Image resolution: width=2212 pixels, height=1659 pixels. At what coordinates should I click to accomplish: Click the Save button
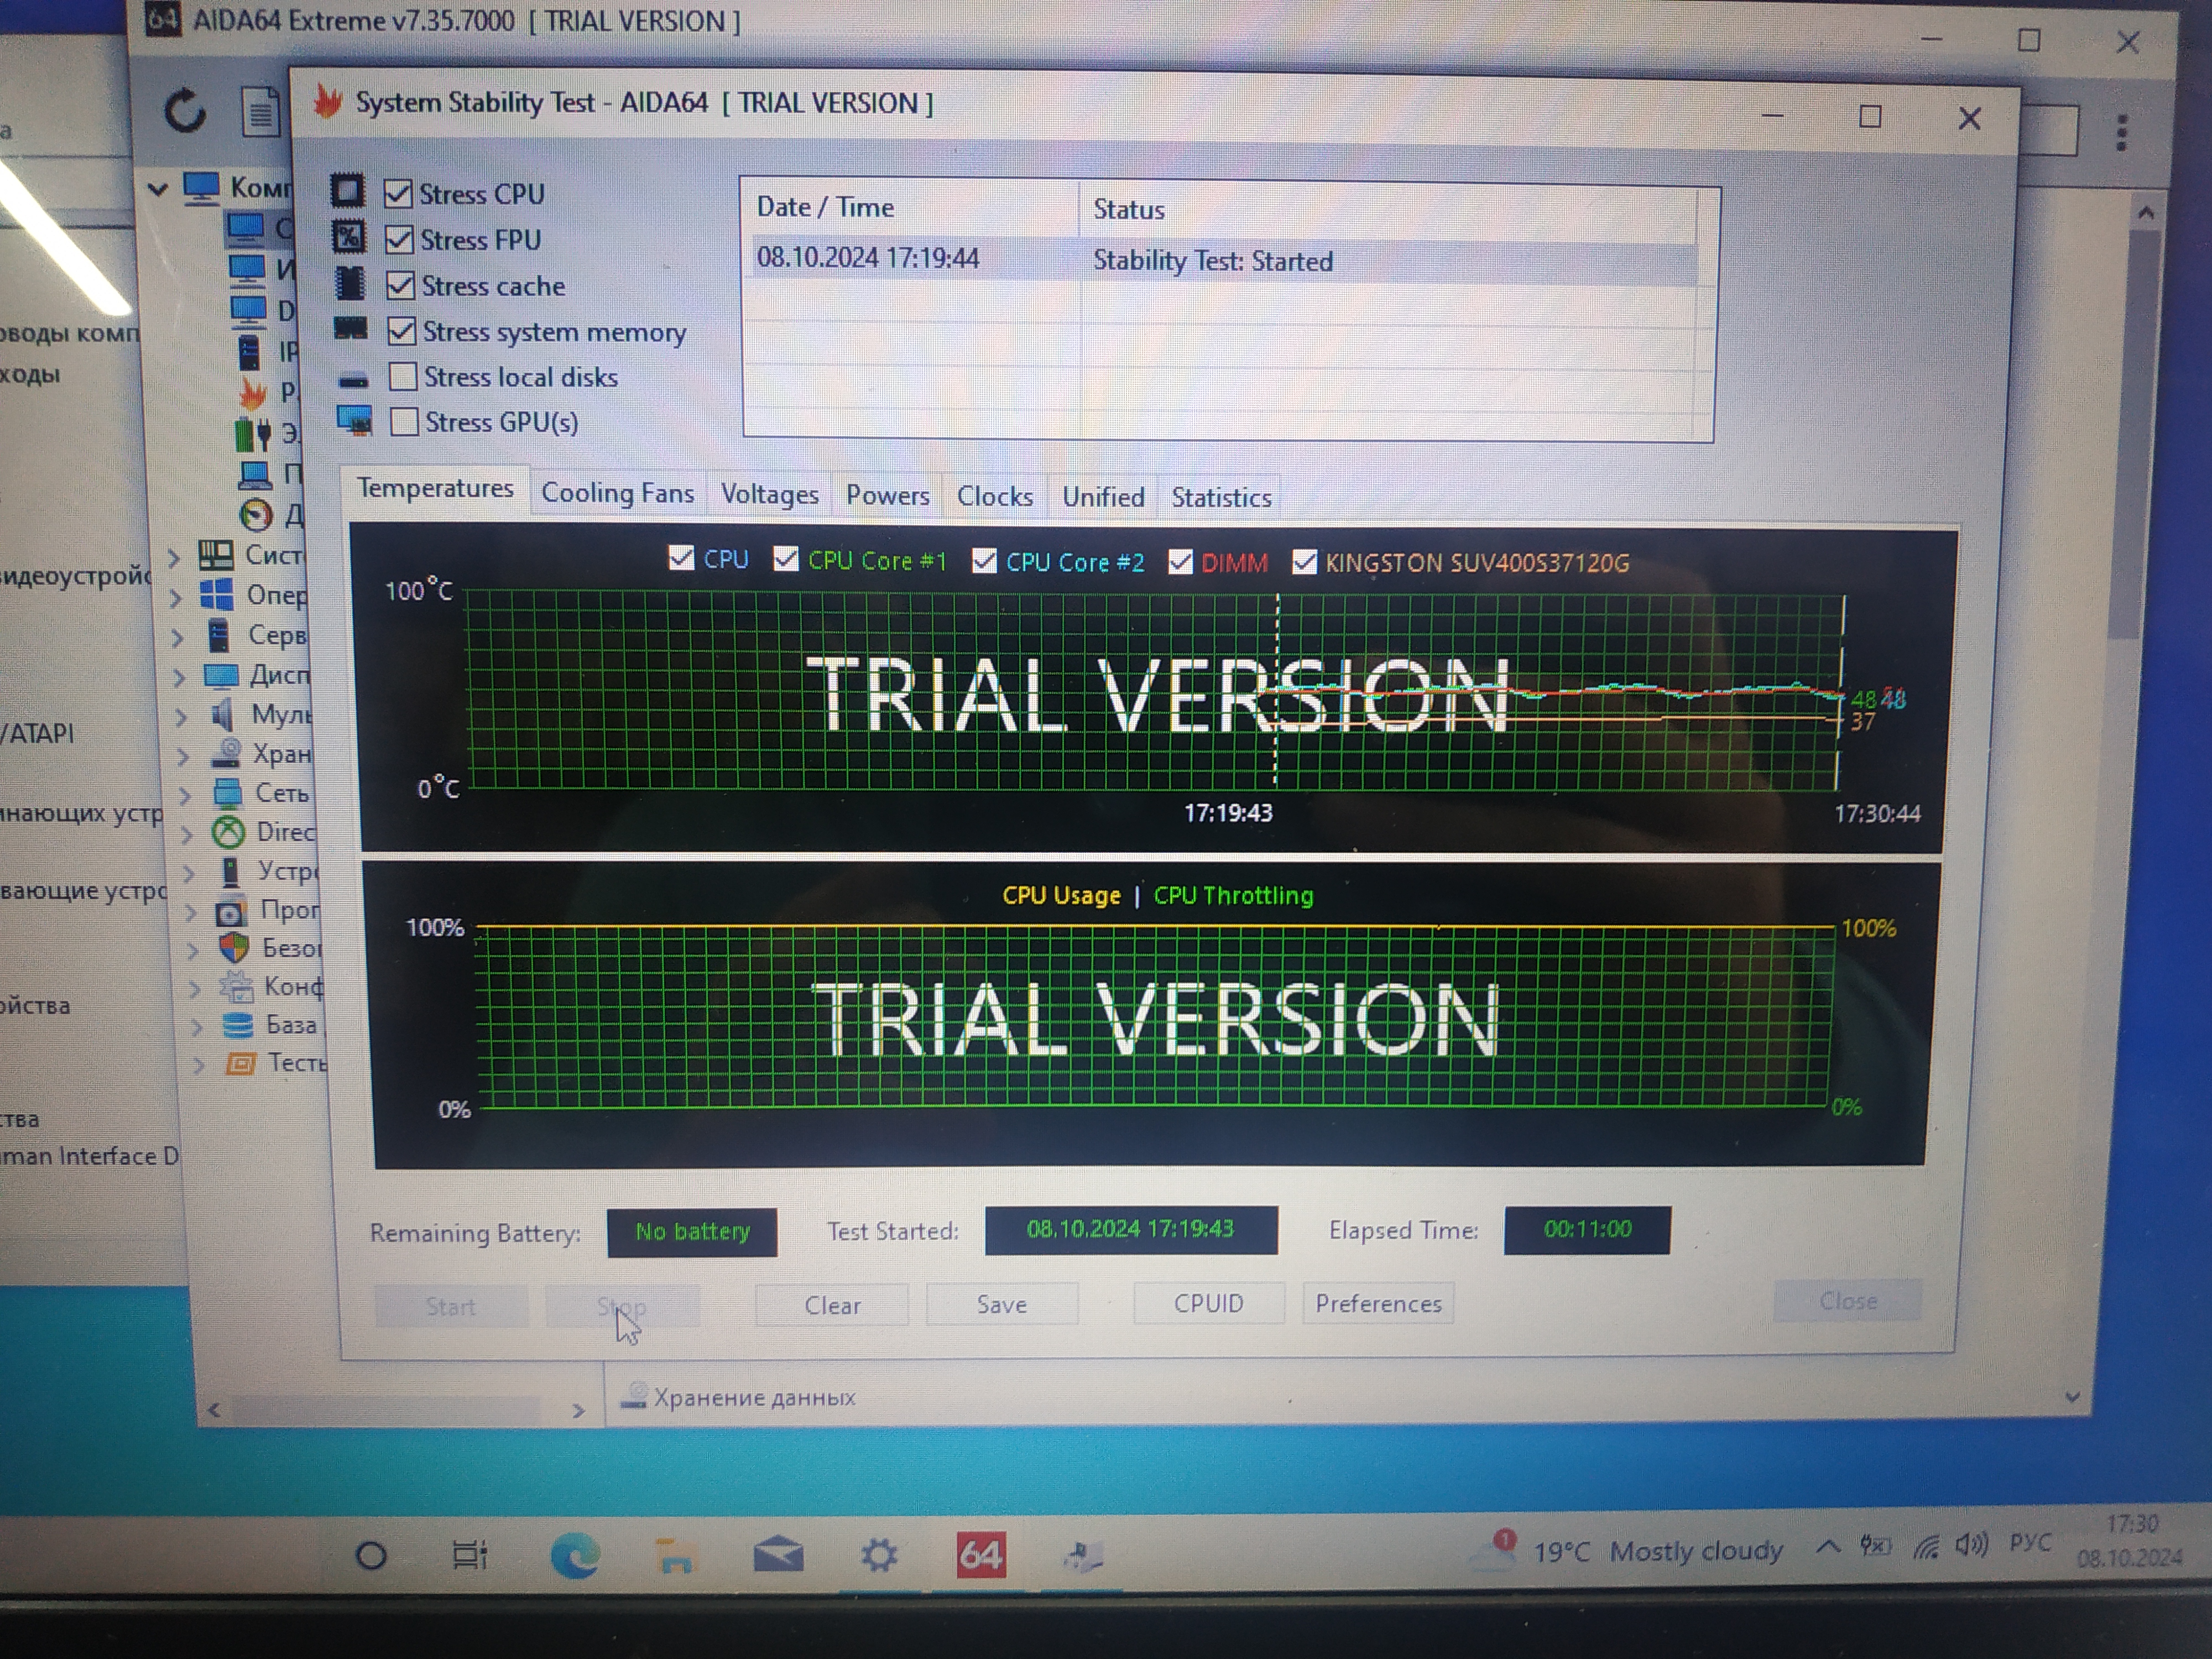pyautogui.click(x=1002, y=1304)
